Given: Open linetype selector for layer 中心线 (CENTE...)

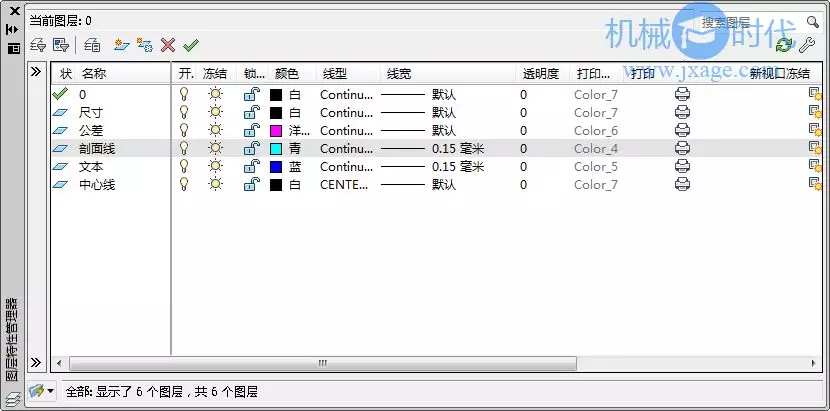Looking at the screenshot, I should (x=344, y=185).
